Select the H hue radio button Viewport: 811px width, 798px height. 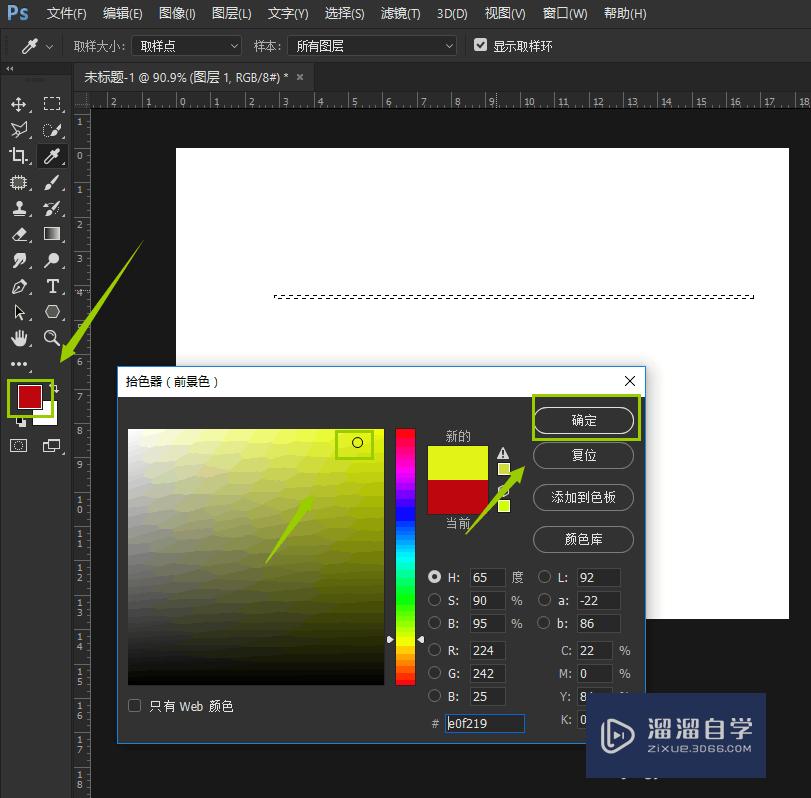[434, 576]
